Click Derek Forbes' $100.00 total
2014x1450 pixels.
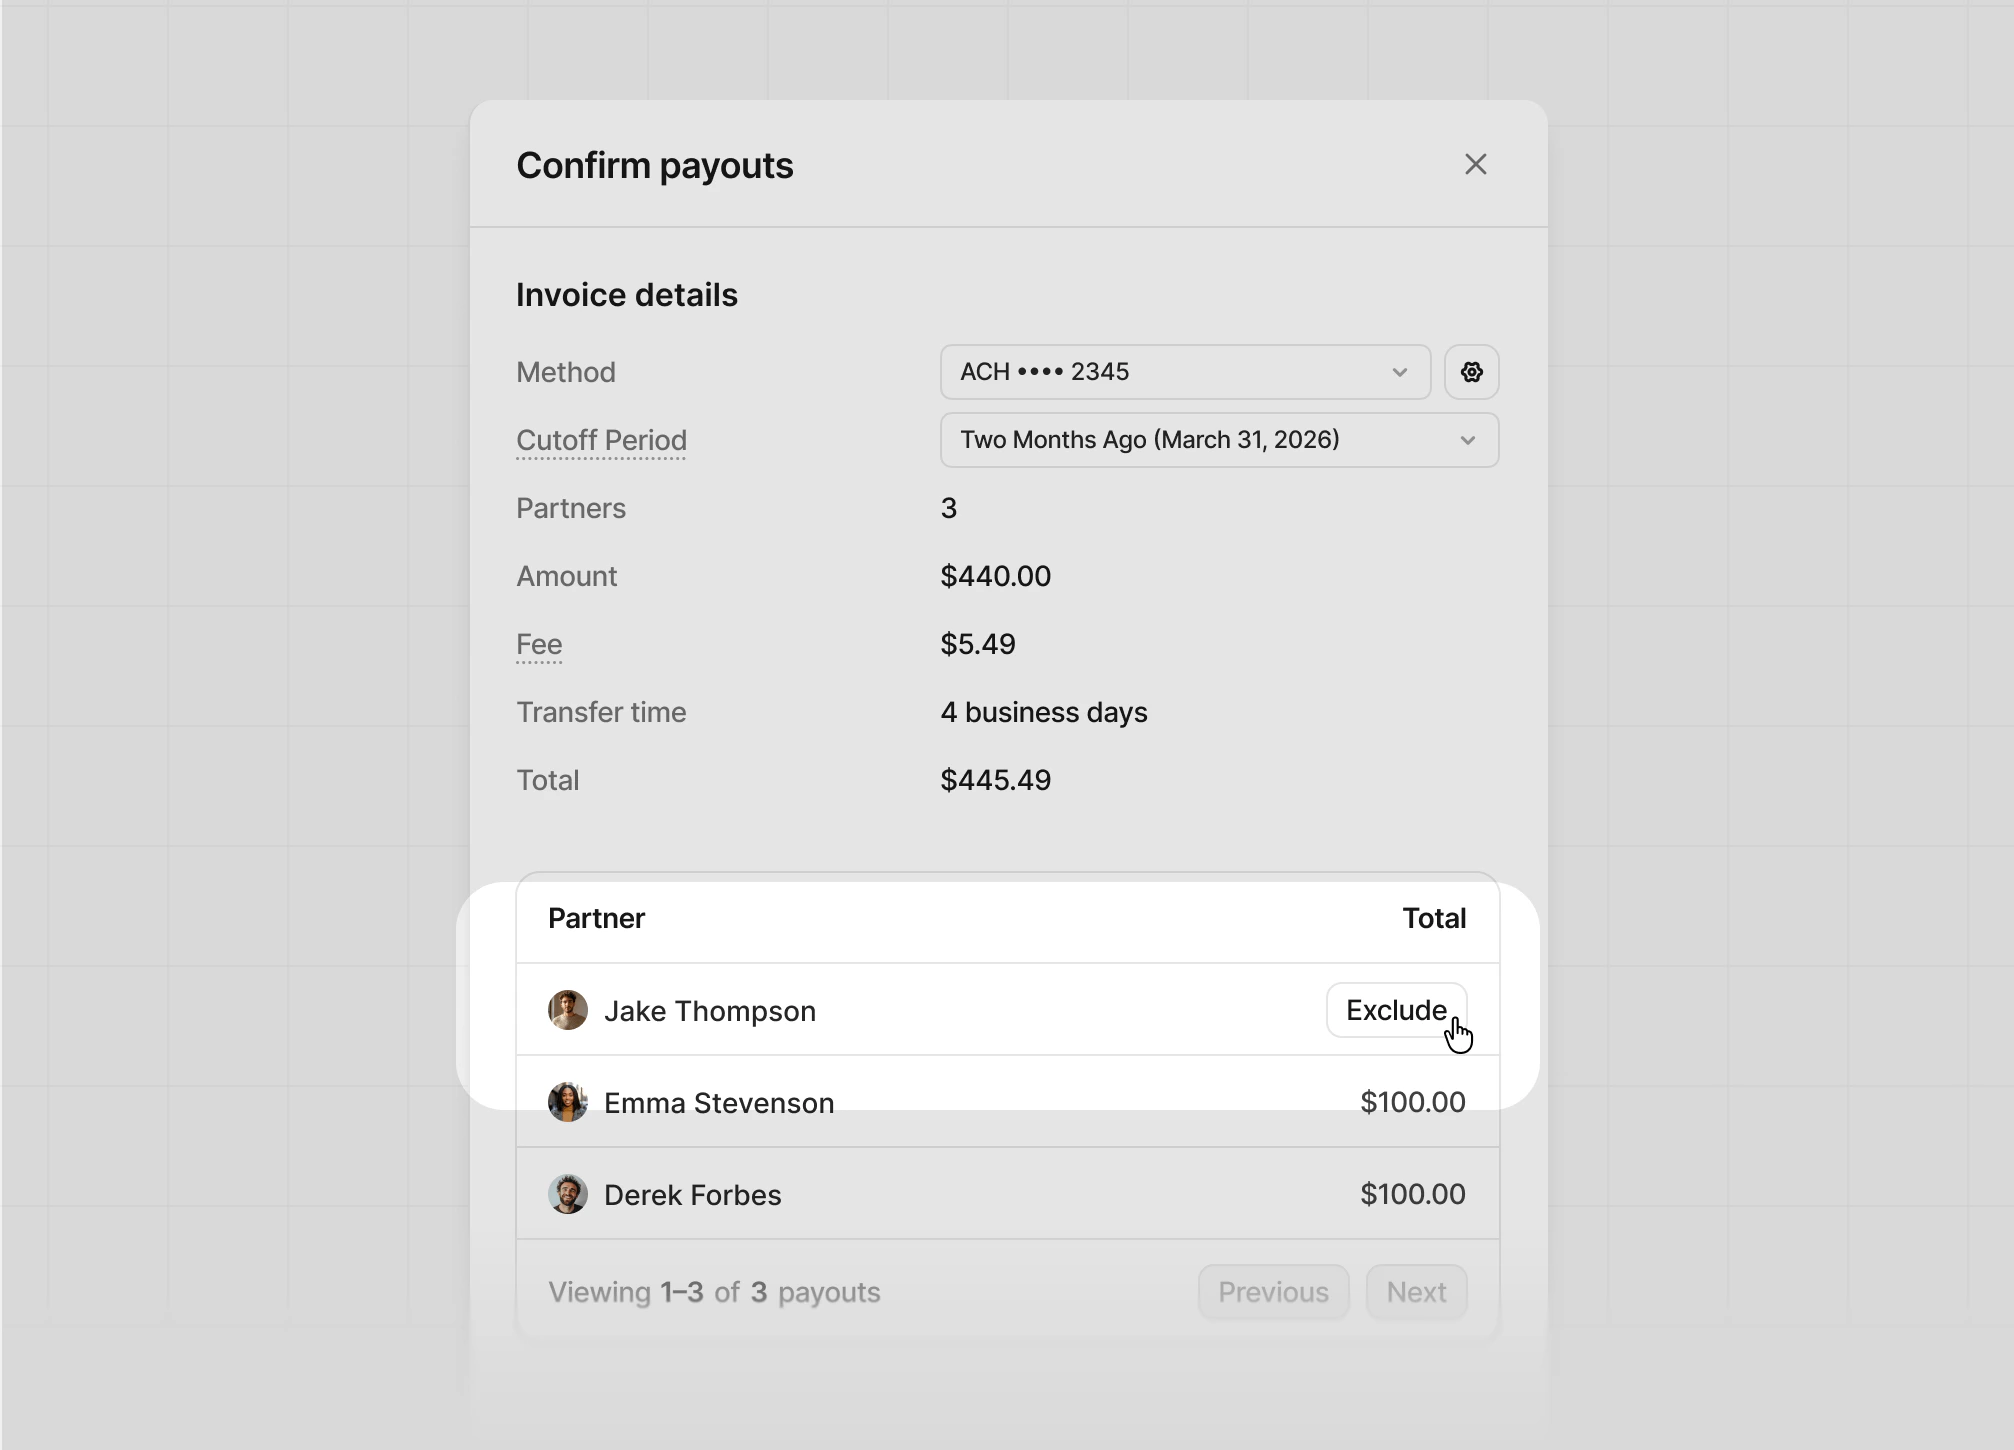pyautogui.click(x=1412, y=1194)
